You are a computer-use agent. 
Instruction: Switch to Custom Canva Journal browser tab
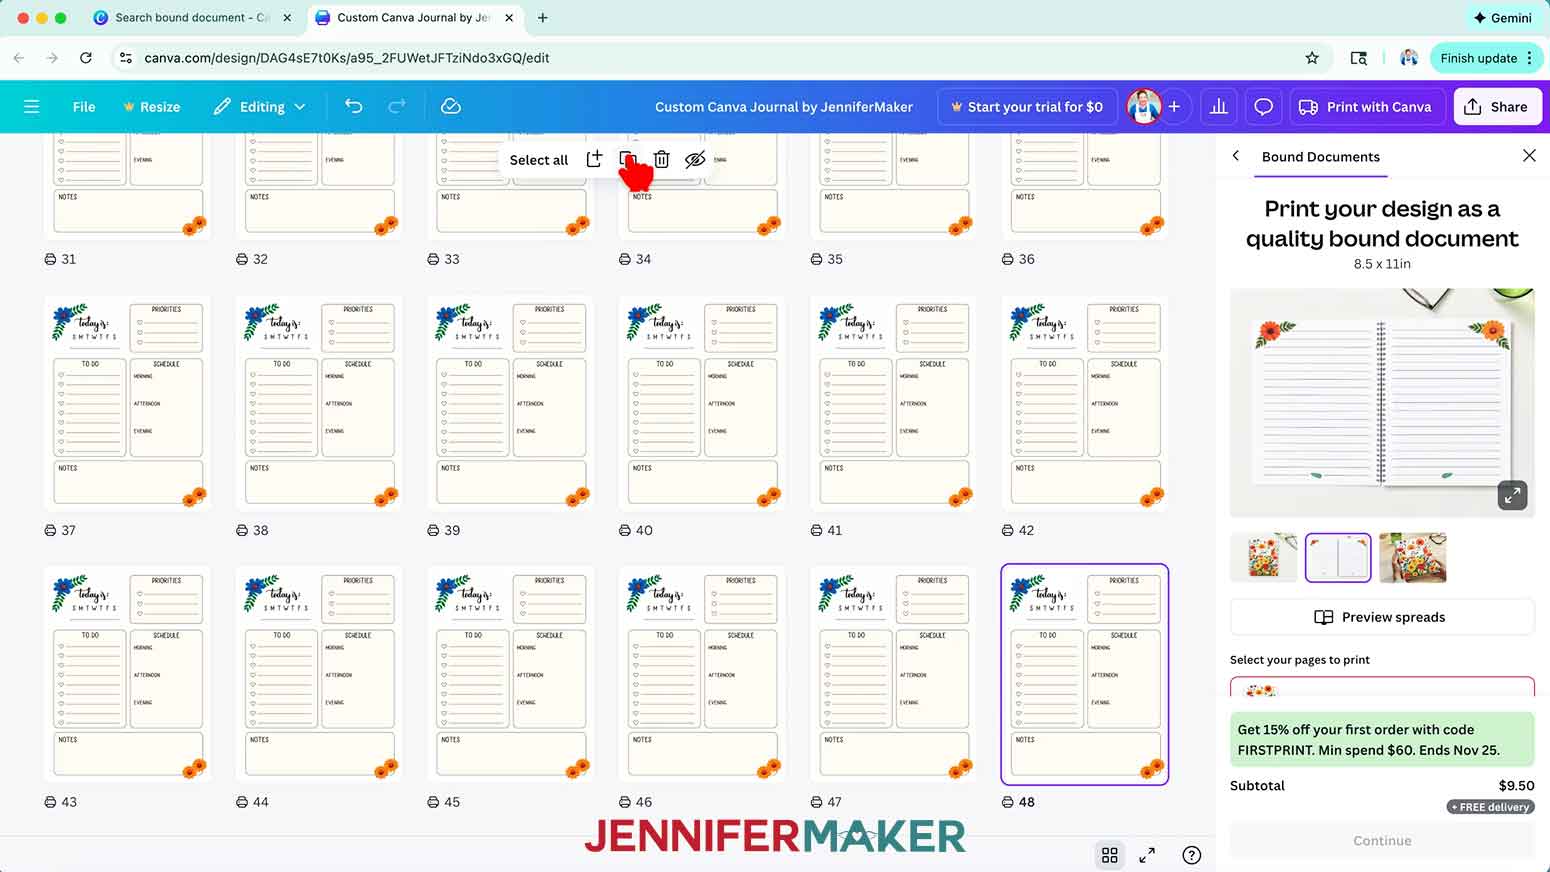[x=413, y=18]
